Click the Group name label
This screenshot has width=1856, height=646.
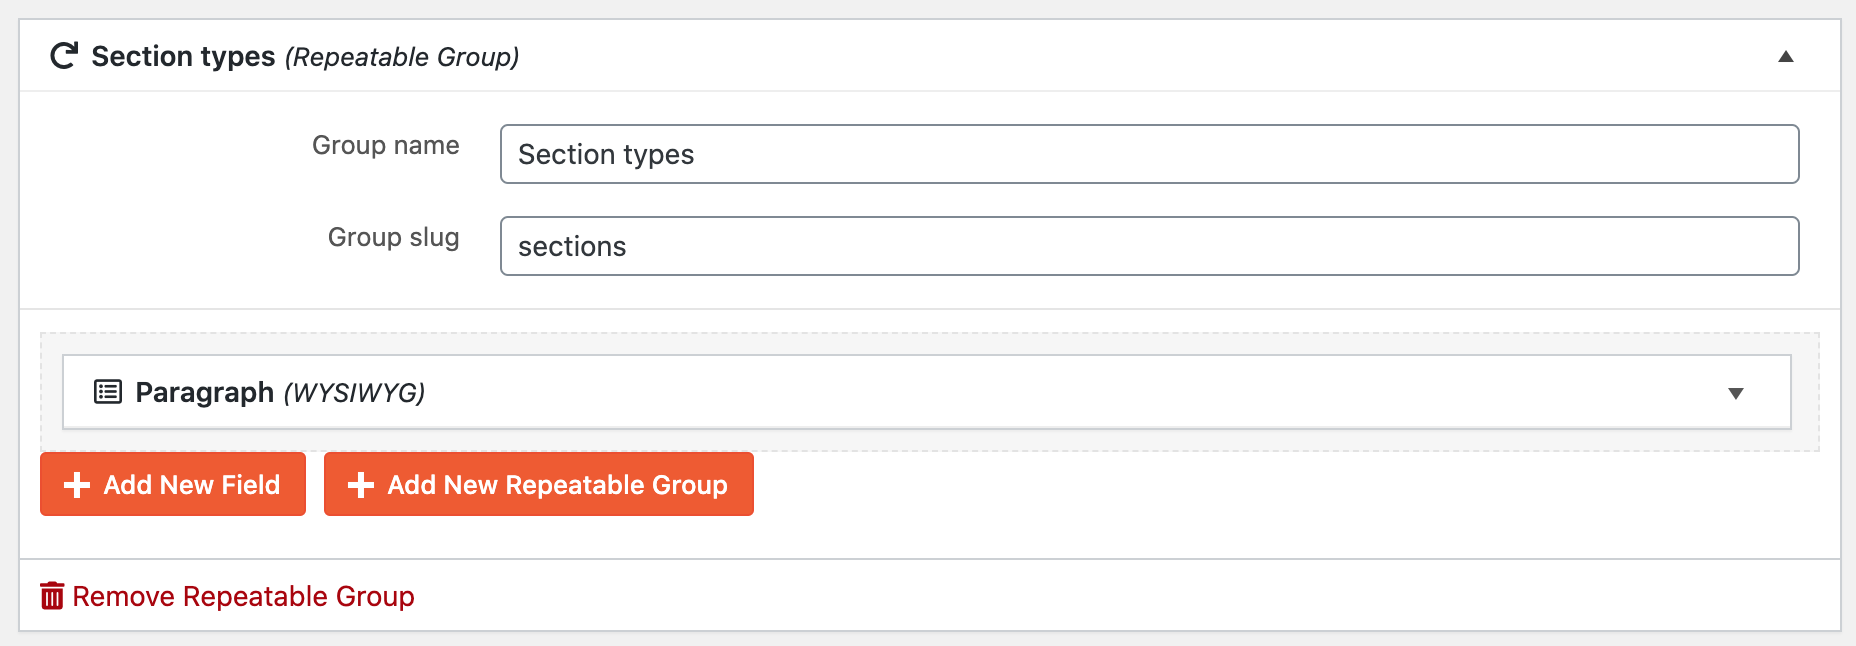(x=386, y=146)
